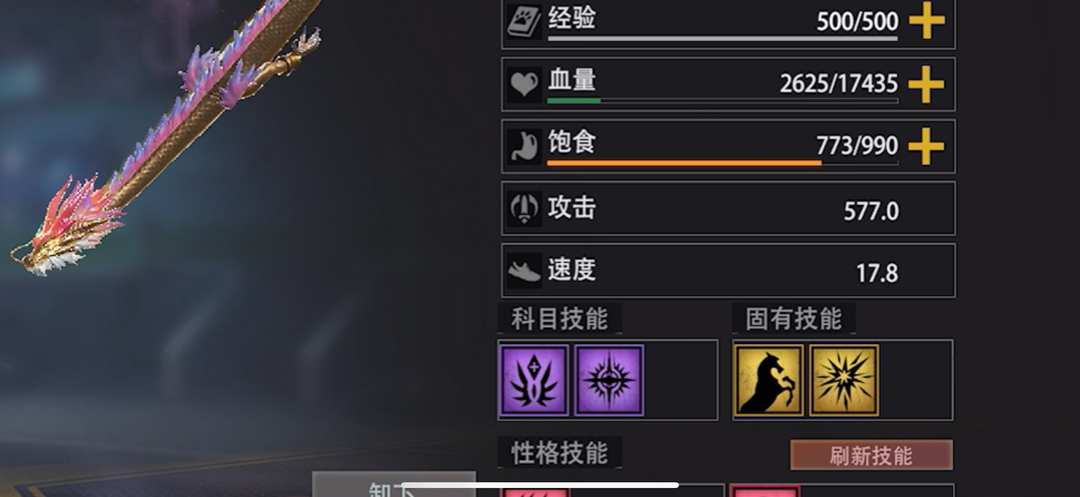The width and height of the screenshot is (1080, 497).
Task: Click the stomach icon beside 饱食
Action: pyautogui.click(x=524, y=146)
